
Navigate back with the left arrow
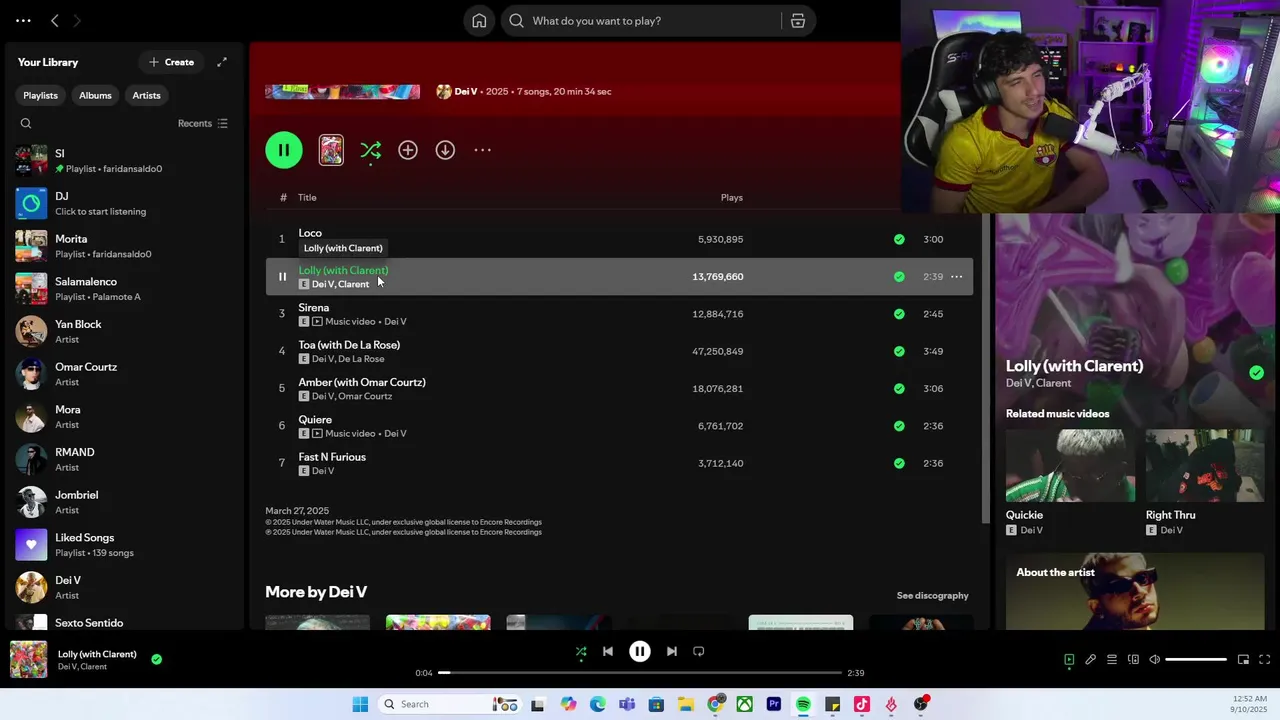55,20
